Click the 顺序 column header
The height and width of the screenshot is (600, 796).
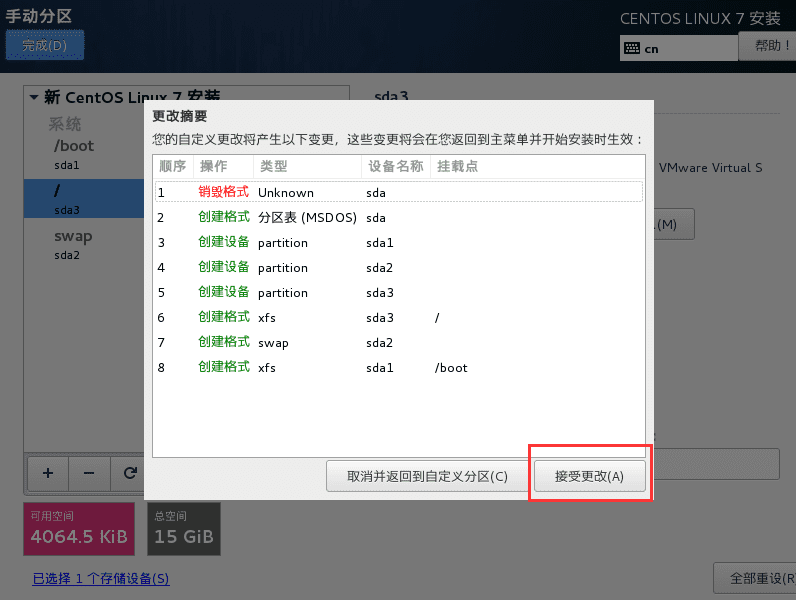pos(173,166)
